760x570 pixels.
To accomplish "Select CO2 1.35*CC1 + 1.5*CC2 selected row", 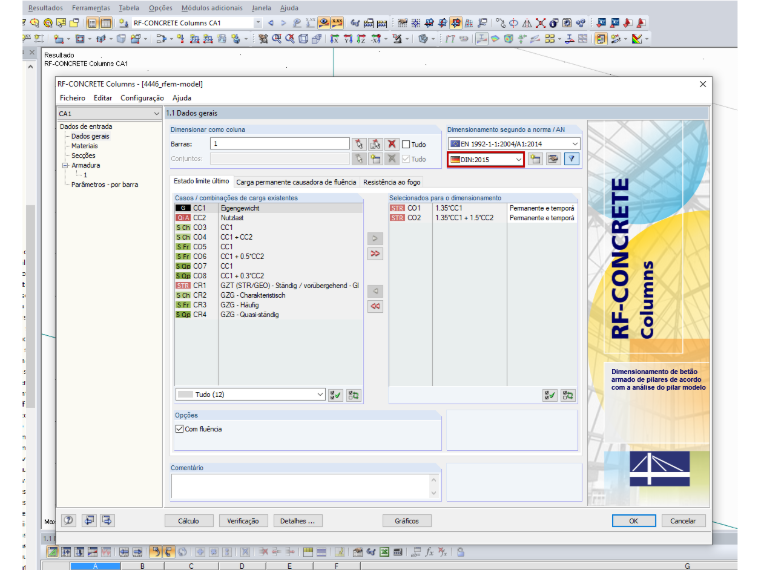I will [483, 218].
